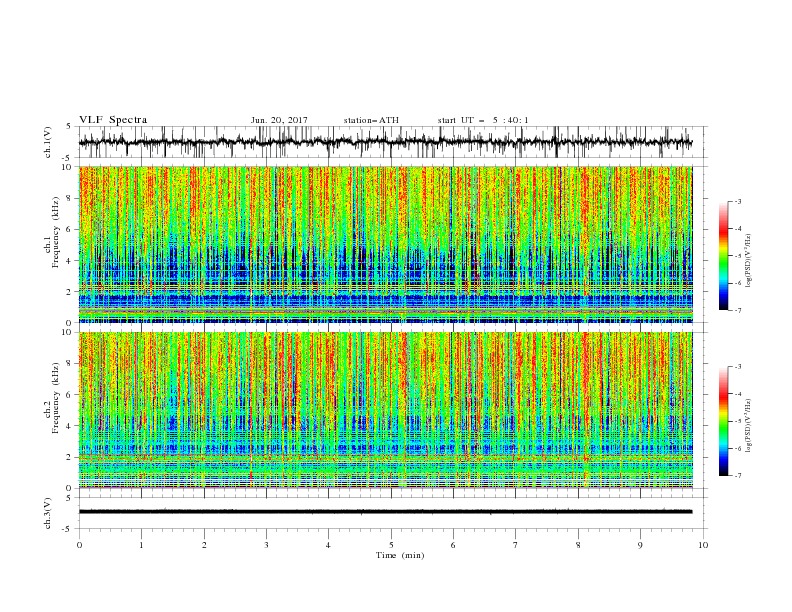Click the ch.1 voltage waveform trace
This screenshot has width=792, height=612.
(x=385, y=142)
